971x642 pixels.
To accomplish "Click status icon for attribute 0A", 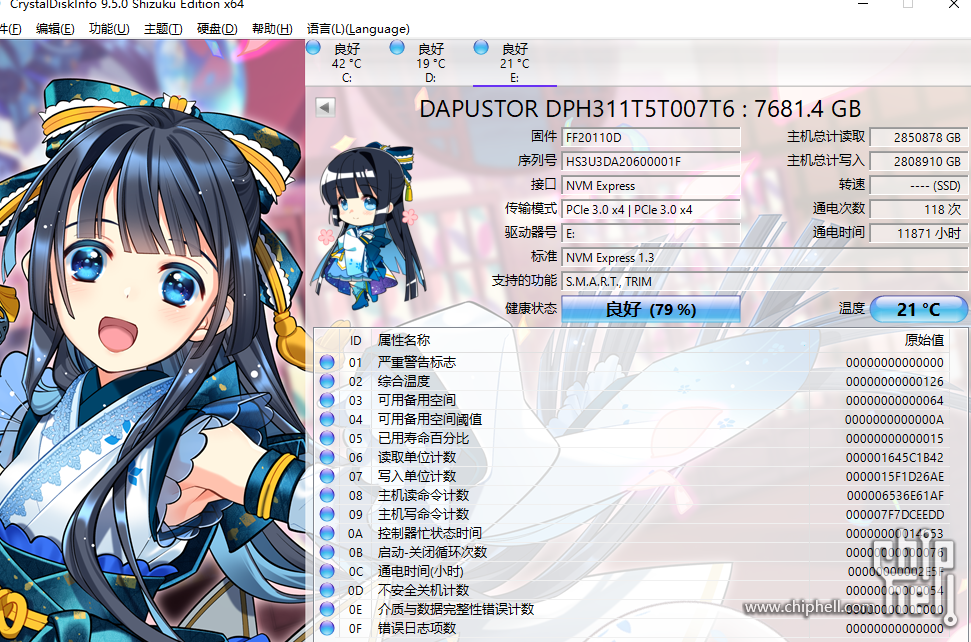I will pyautogui.click(x=327, y=533).
